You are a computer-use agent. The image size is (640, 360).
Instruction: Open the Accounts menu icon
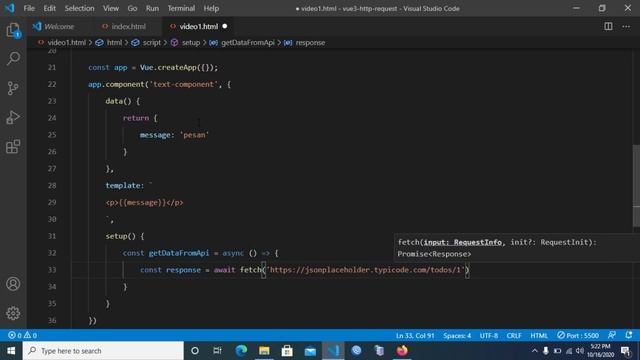(13, 284)
